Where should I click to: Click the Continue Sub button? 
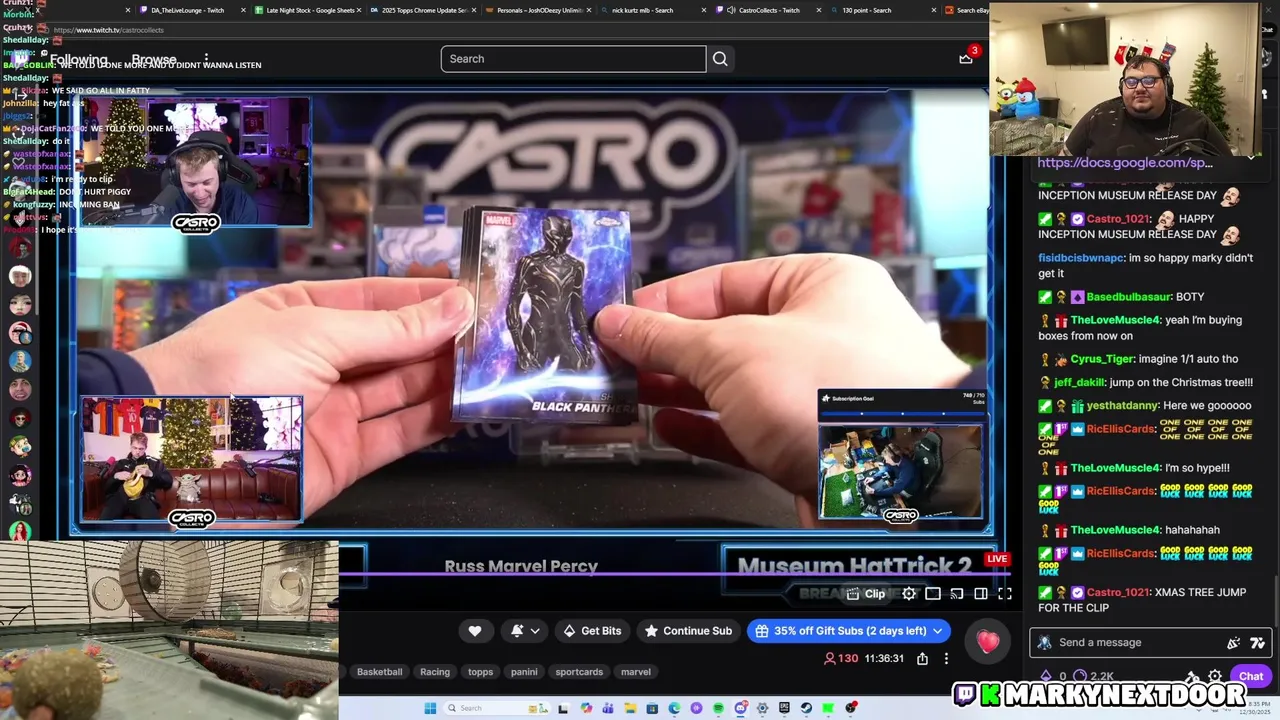click(x=688, y=631)
